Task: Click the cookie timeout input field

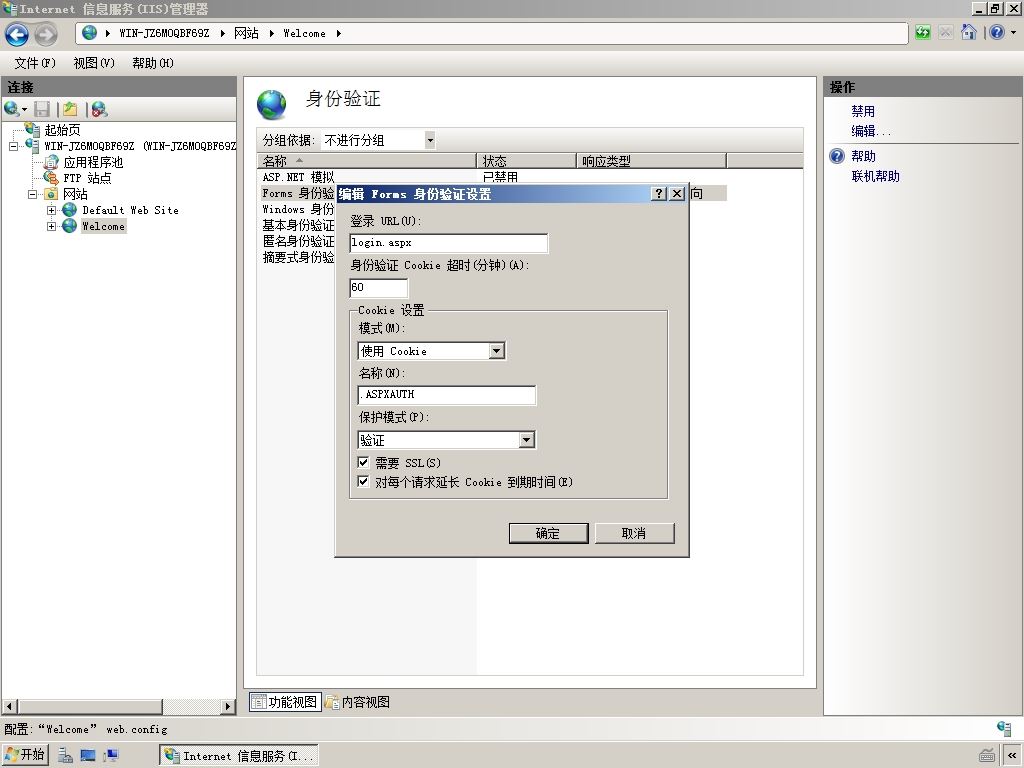Action: coord(379,287)
